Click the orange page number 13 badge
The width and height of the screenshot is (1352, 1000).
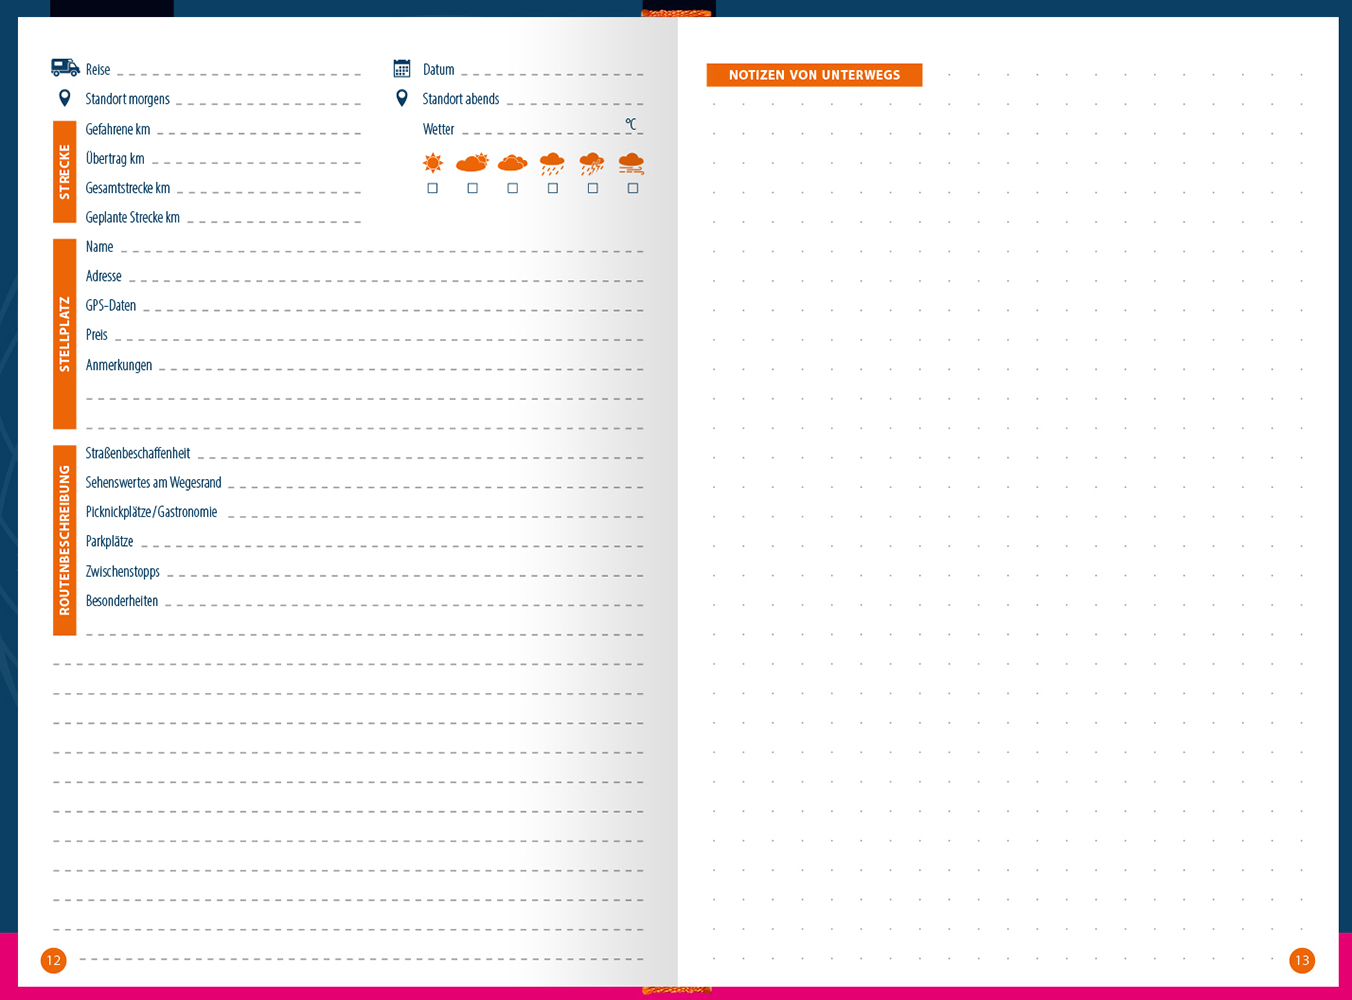(x=1302, y=960)
